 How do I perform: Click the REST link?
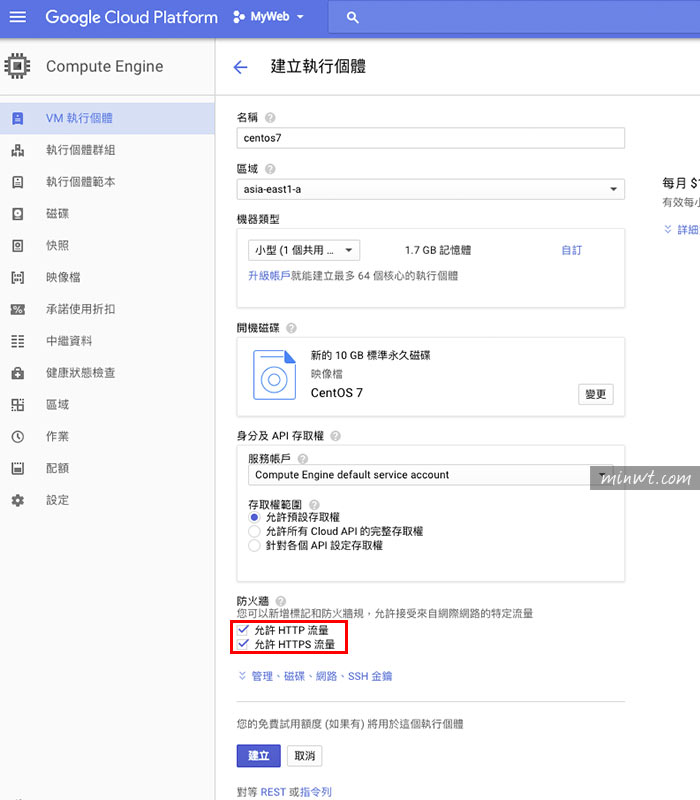click(x=273, y=792)
